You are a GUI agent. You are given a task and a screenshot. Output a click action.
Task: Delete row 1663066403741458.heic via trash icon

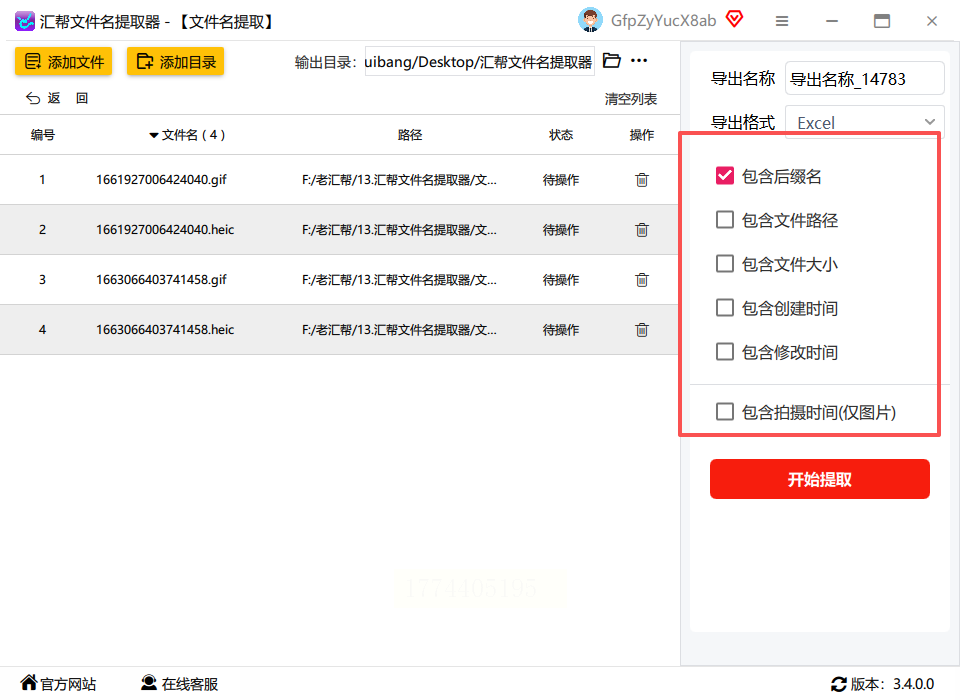coord(642,330)
